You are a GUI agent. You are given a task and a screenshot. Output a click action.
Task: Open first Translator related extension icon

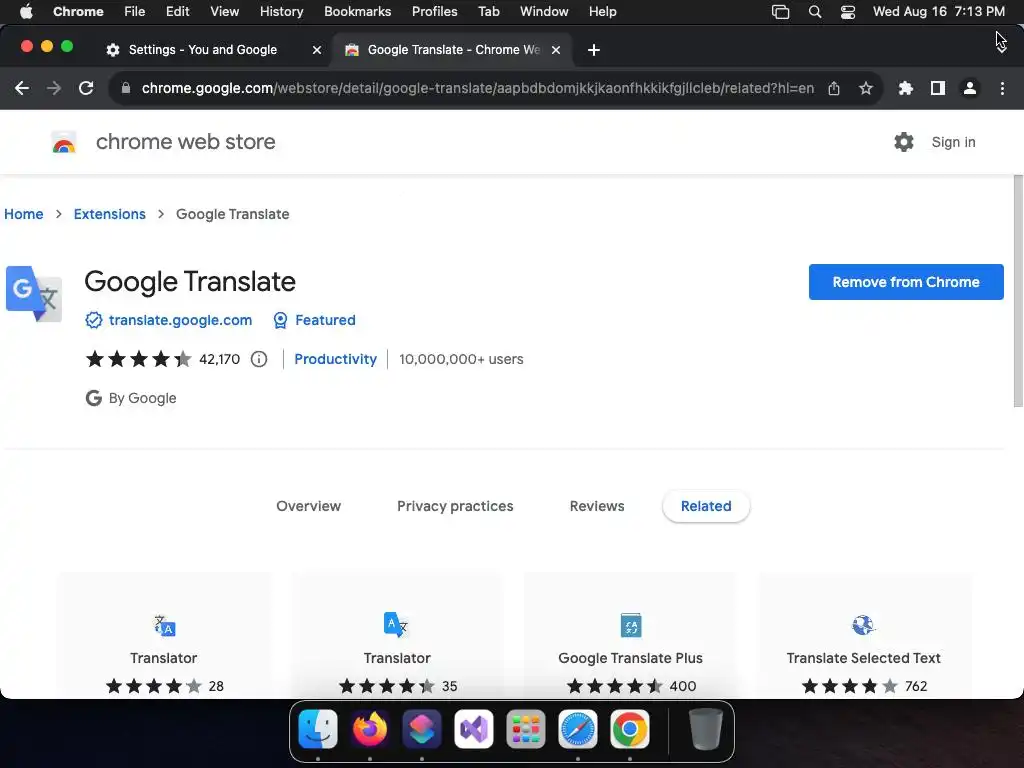(164, 626)
